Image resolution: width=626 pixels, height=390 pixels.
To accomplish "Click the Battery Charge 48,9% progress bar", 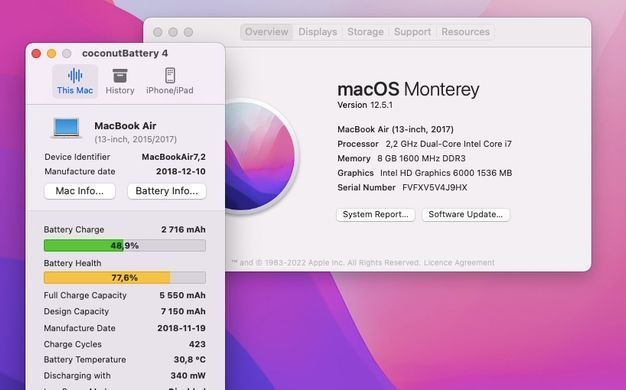I will (125, 245).
